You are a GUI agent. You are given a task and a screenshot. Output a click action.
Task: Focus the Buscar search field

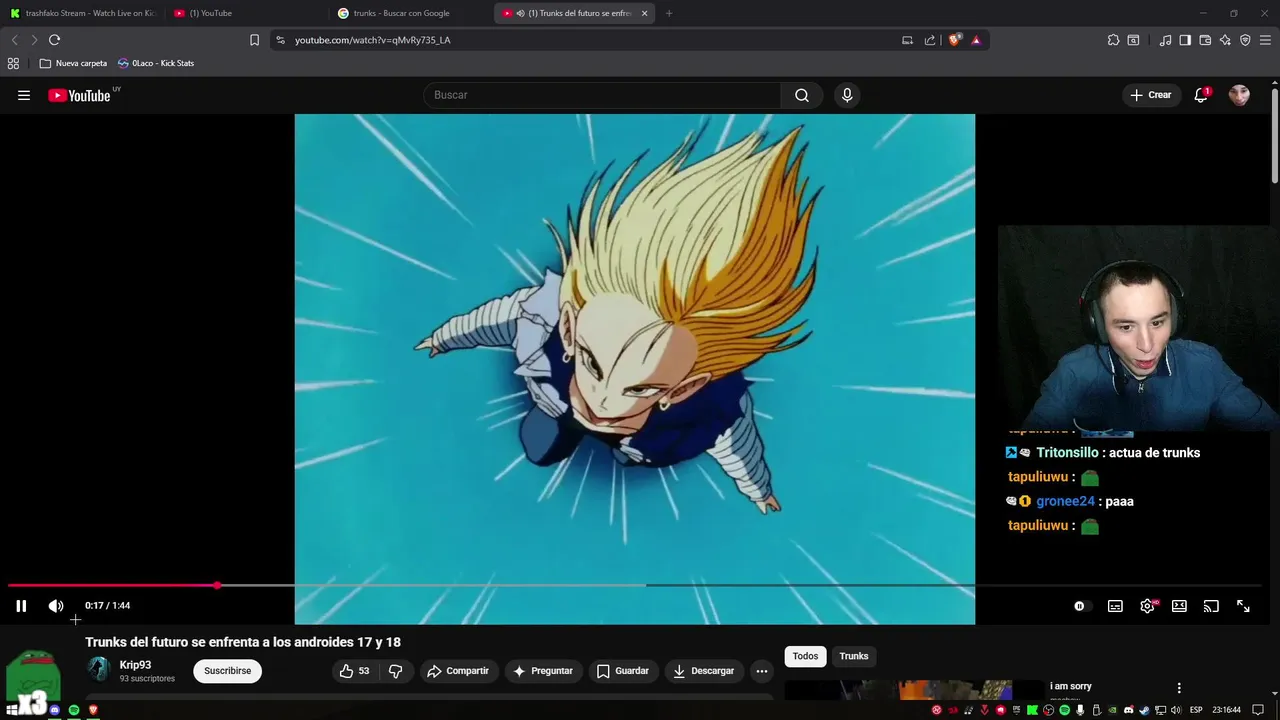point(602,95)
